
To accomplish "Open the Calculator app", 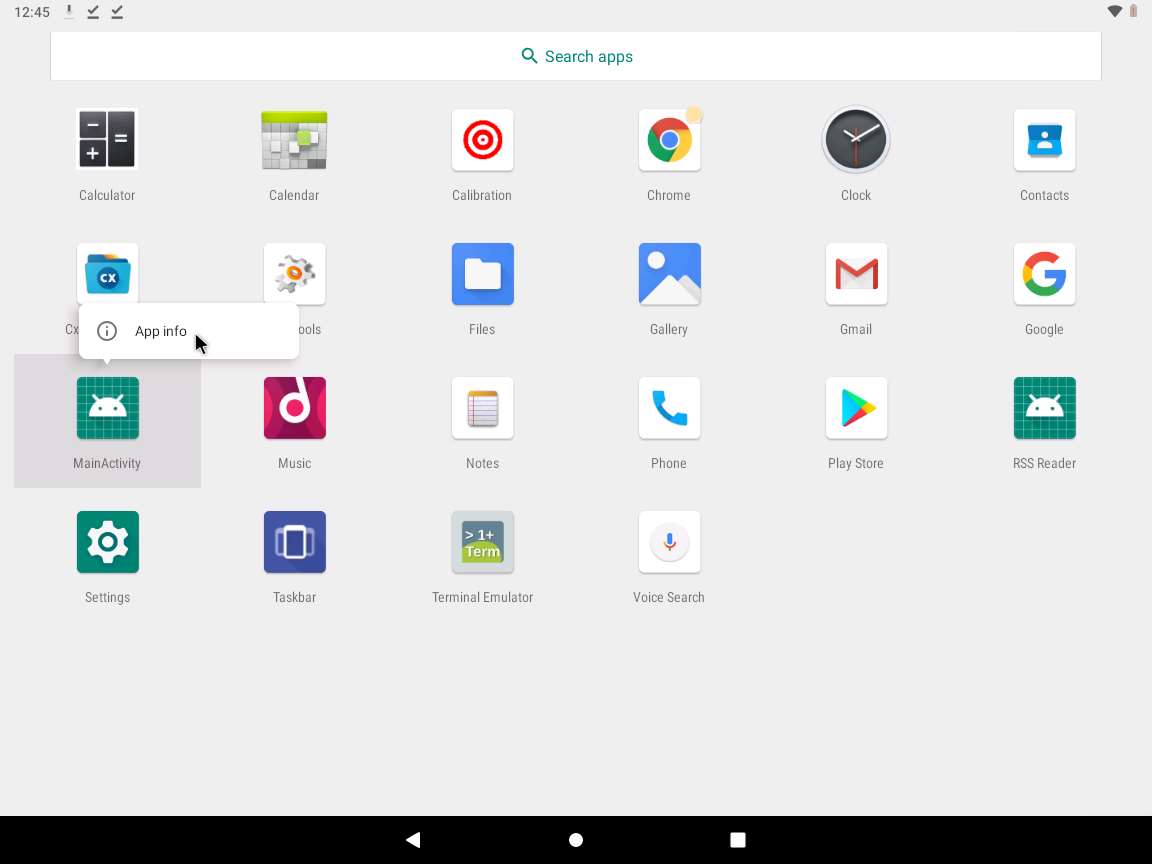I will tap(107, 140).
